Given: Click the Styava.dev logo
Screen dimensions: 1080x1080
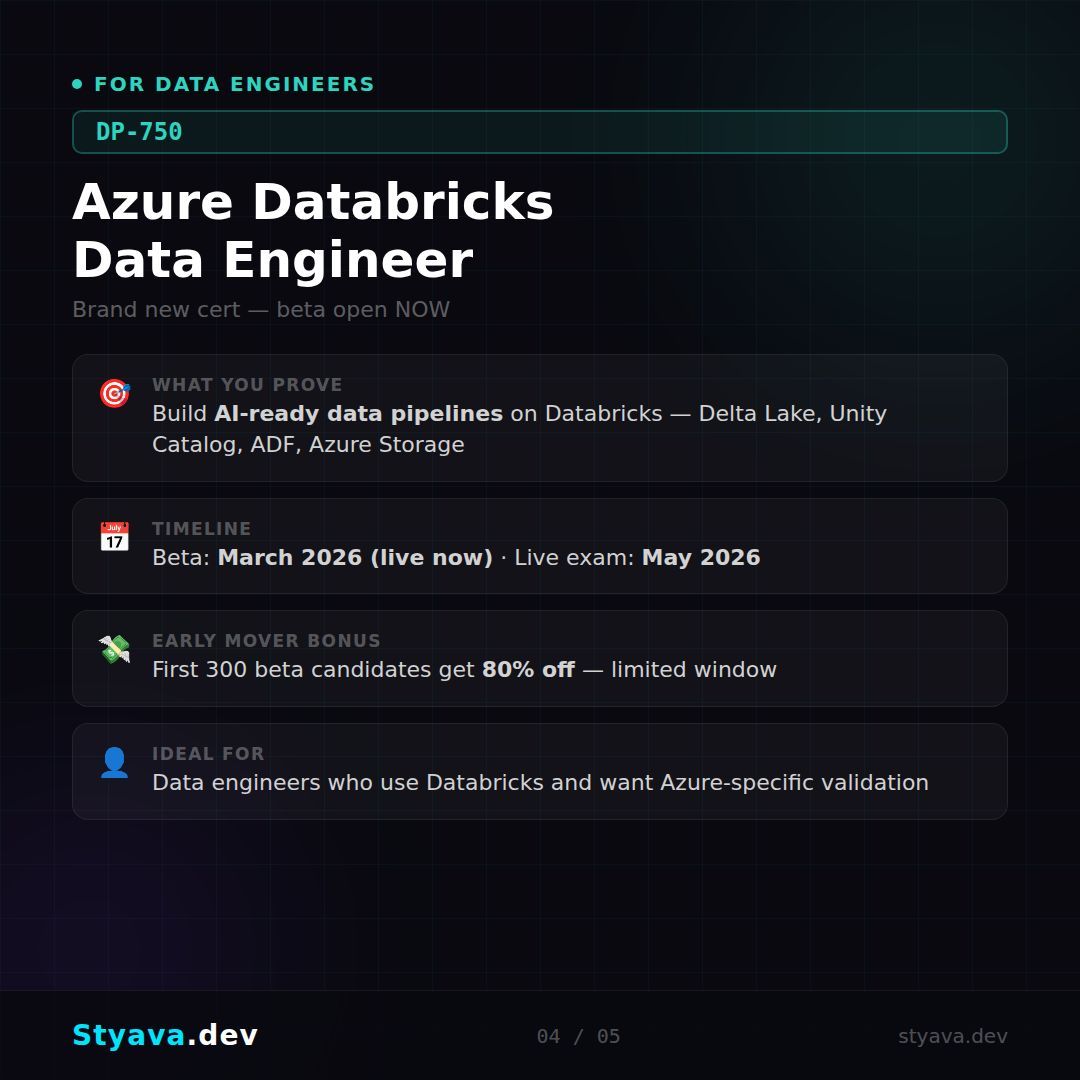Looking at the screenshot, I should pos(165,1035).
